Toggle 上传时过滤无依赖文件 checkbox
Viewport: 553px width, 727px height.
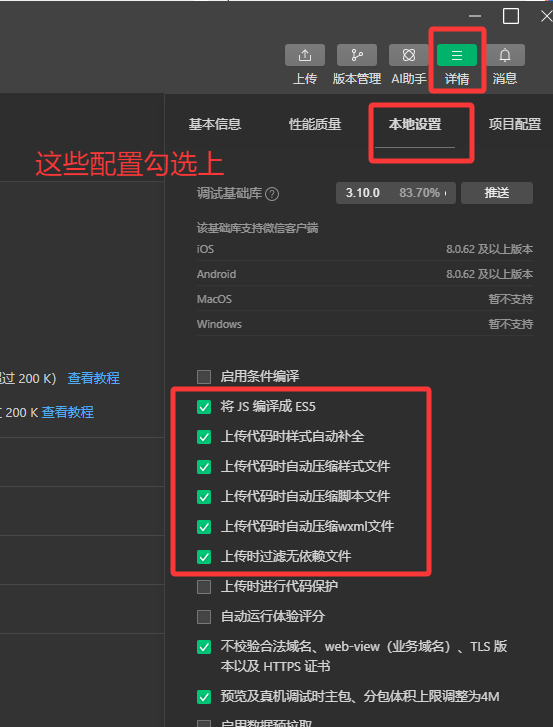point(204,556)
